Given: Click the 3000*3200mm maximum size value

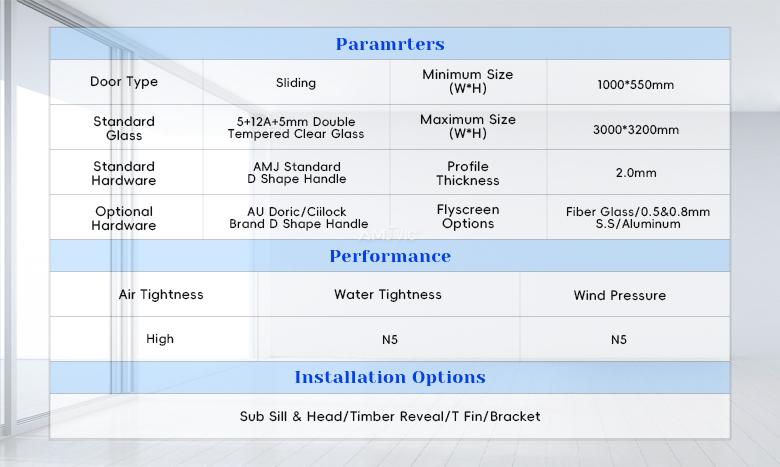Looking at the screenshot, I should [636, 130].
